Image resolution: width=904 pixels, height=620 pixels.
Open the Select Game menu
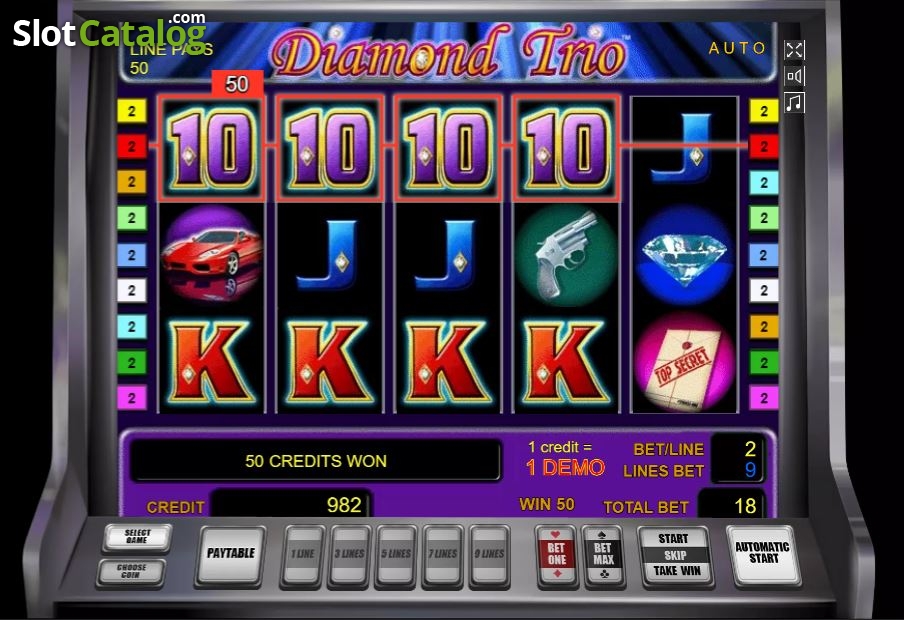137,537
